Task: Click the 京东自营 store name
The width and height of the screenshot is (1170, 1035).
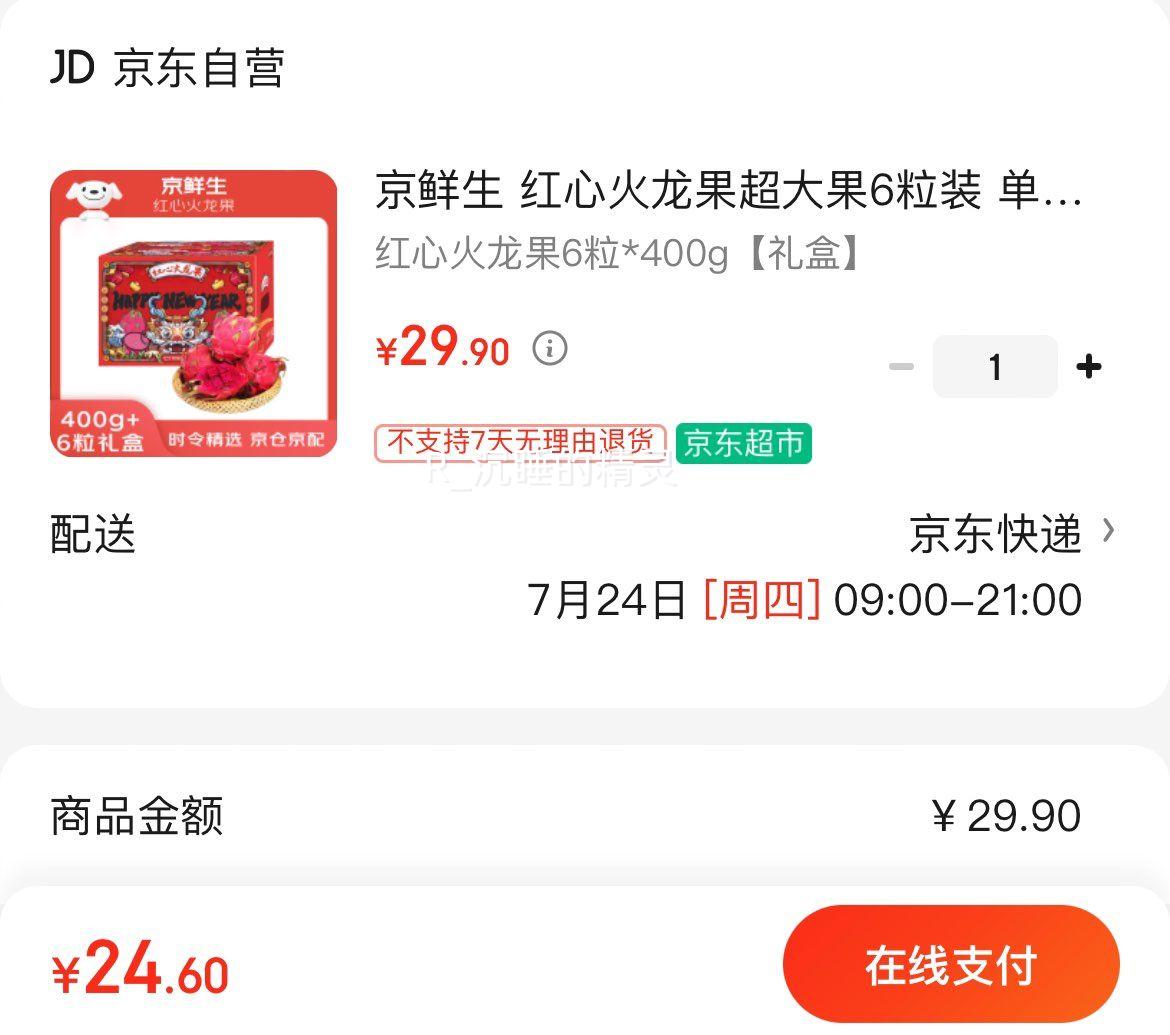Action: 198,68
